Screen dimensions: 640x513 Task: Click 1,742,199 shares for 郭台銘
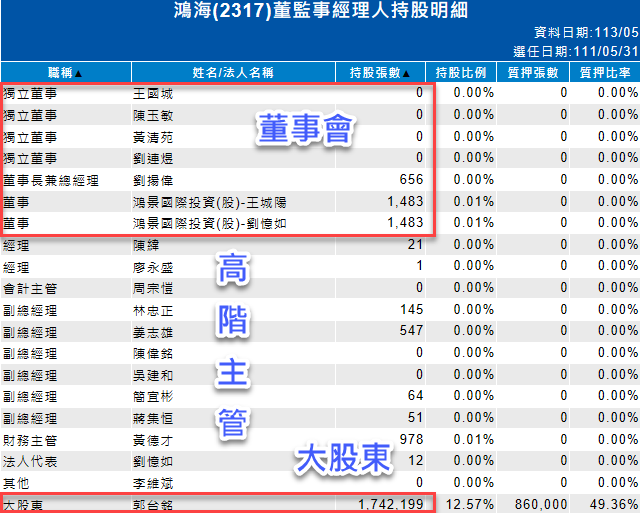pos(390,505)
